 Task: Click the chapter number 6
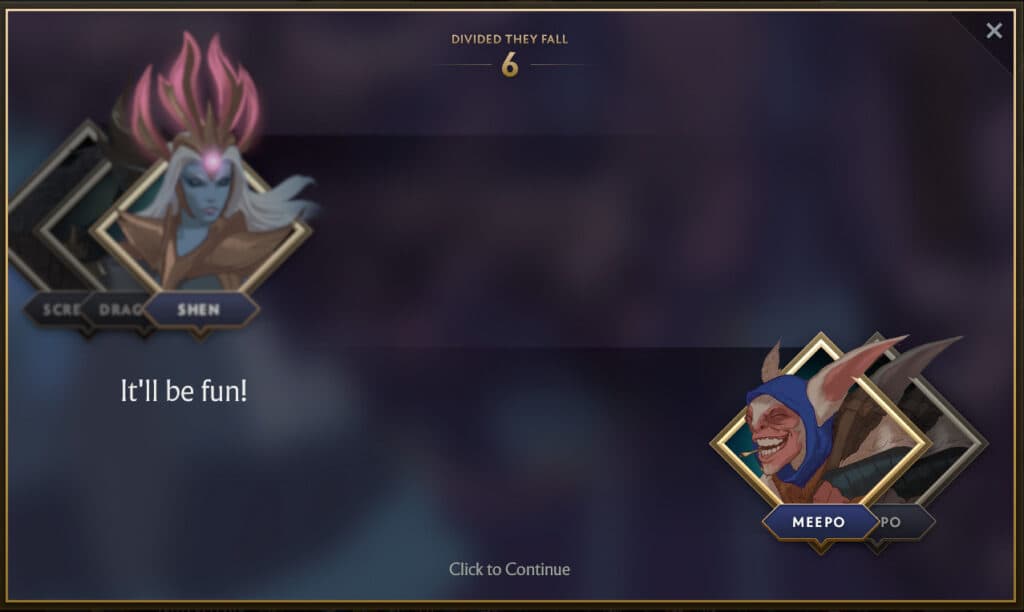[x=510, y=65]
